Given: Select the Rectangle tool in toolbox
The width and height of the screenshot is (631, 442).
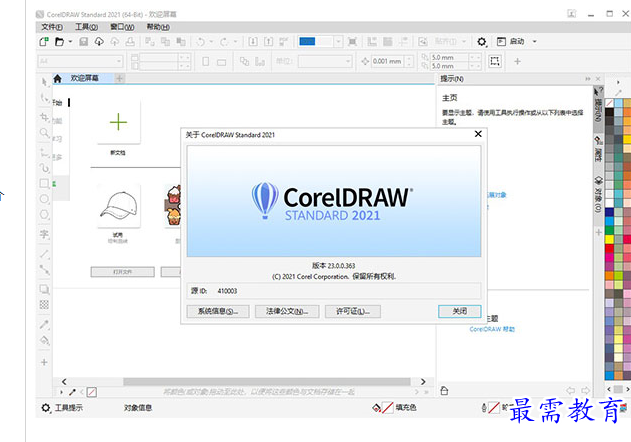Looking at the screenshot, I should point(44,184).
